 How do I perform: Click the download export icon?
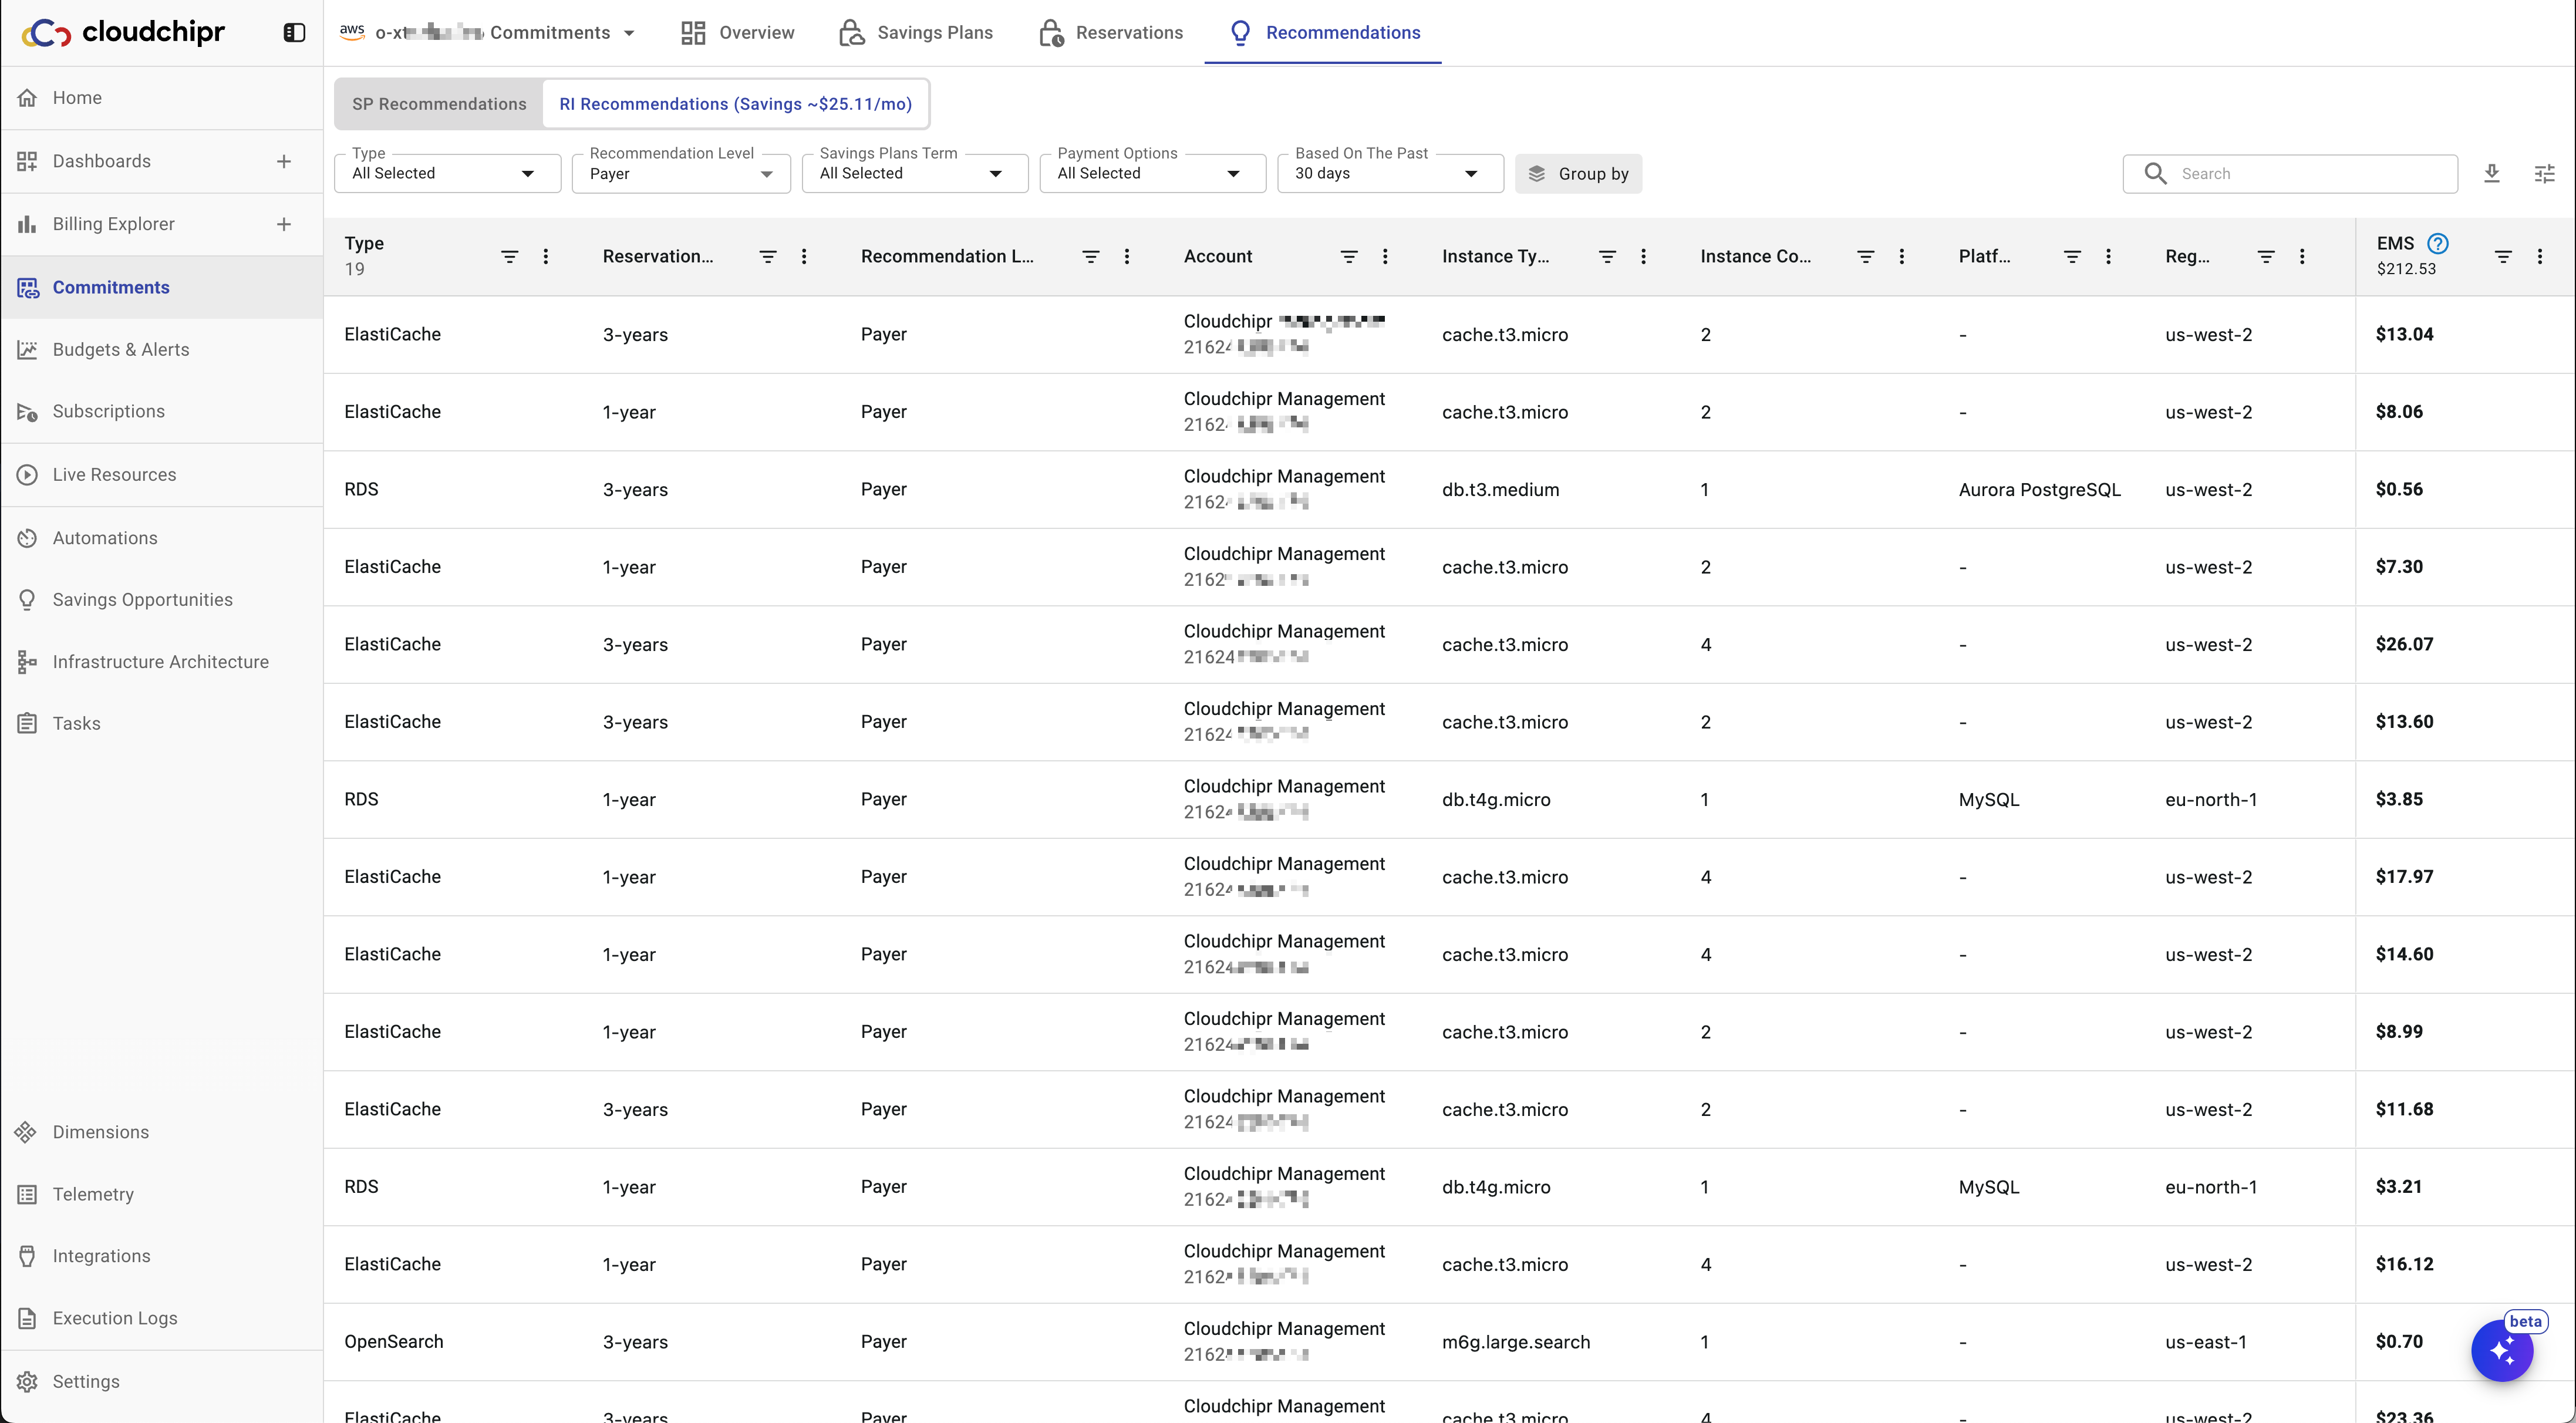tap(2491, 173)
